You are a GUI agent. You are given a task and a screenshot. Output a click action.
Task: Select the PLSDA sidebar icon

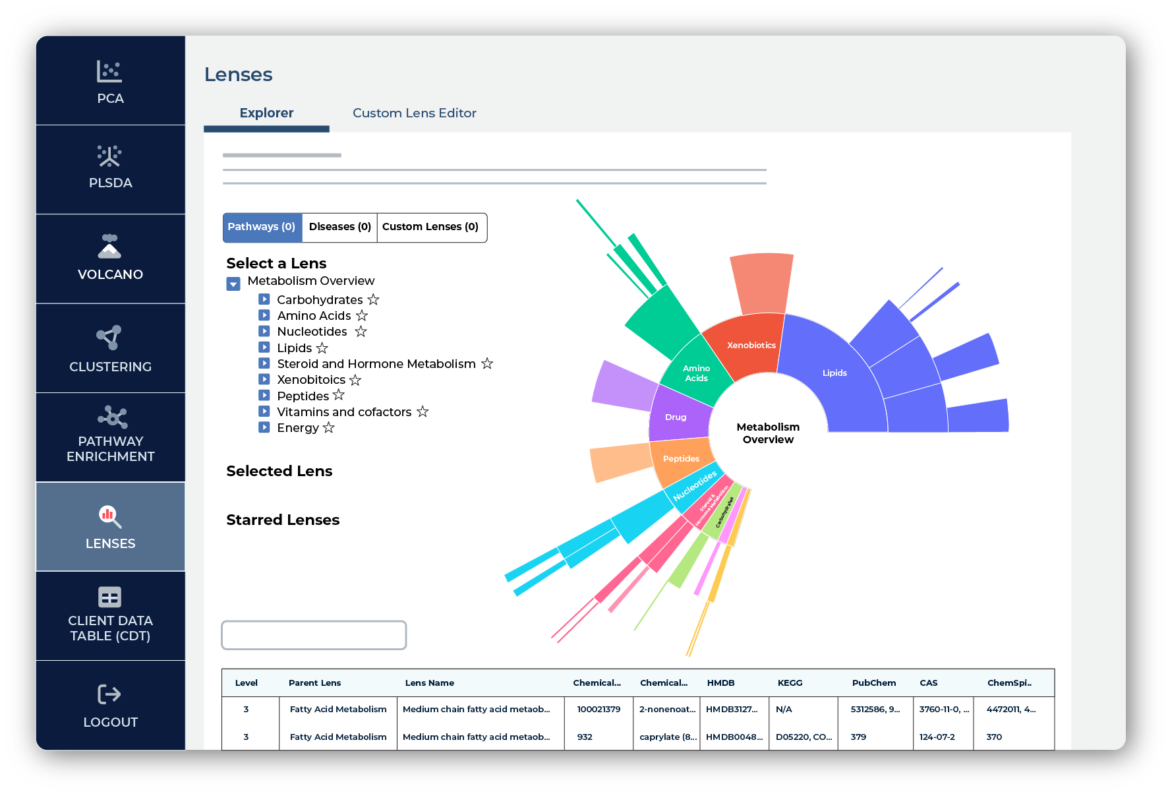click(110, 155)
